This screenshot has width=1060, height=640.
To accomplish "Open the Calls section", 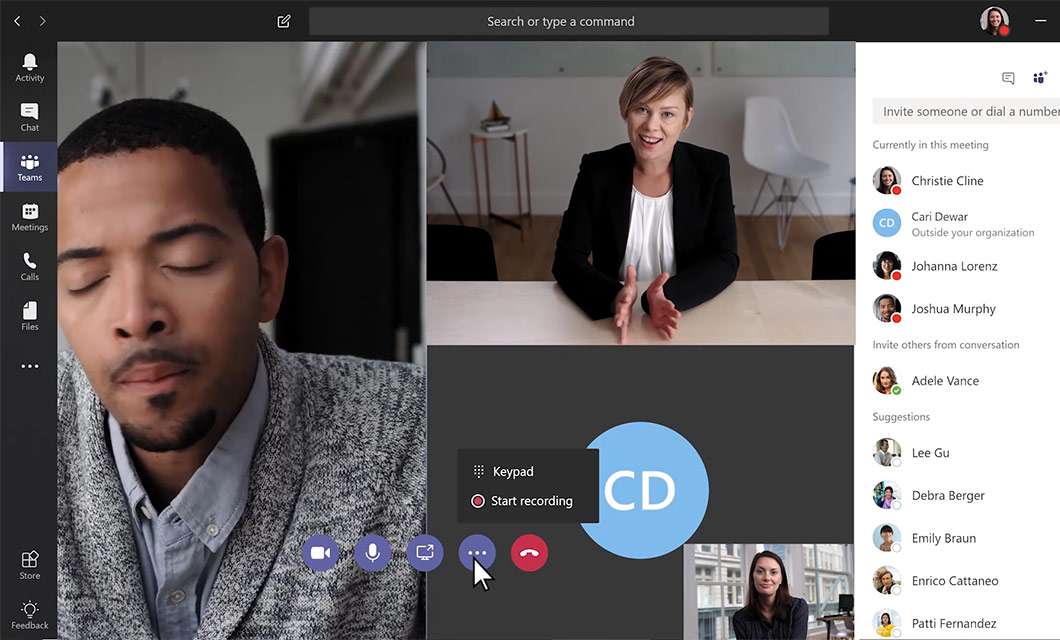I will point(29,267).
